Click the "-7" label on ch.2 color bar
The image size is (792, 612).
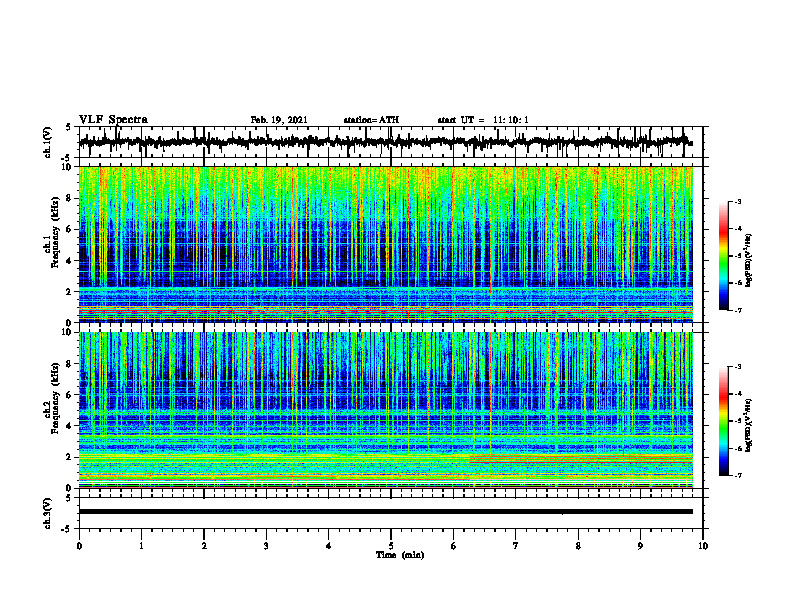point(737,476)
